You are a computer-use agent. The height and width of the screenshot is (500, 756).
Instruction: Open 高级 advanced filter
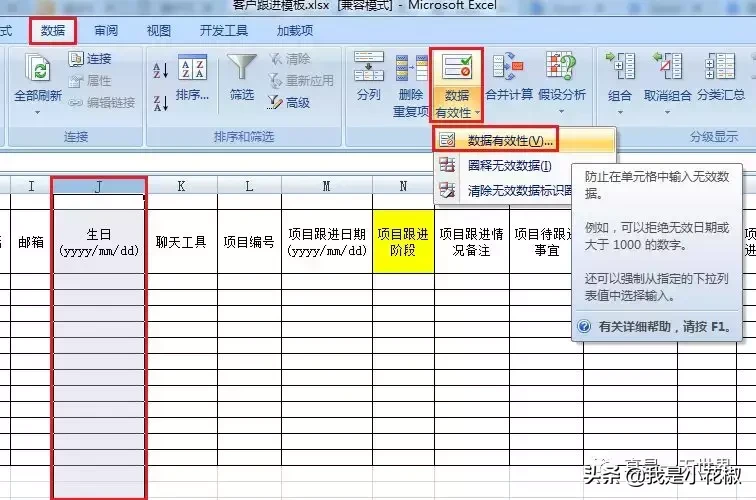[289, 102]
